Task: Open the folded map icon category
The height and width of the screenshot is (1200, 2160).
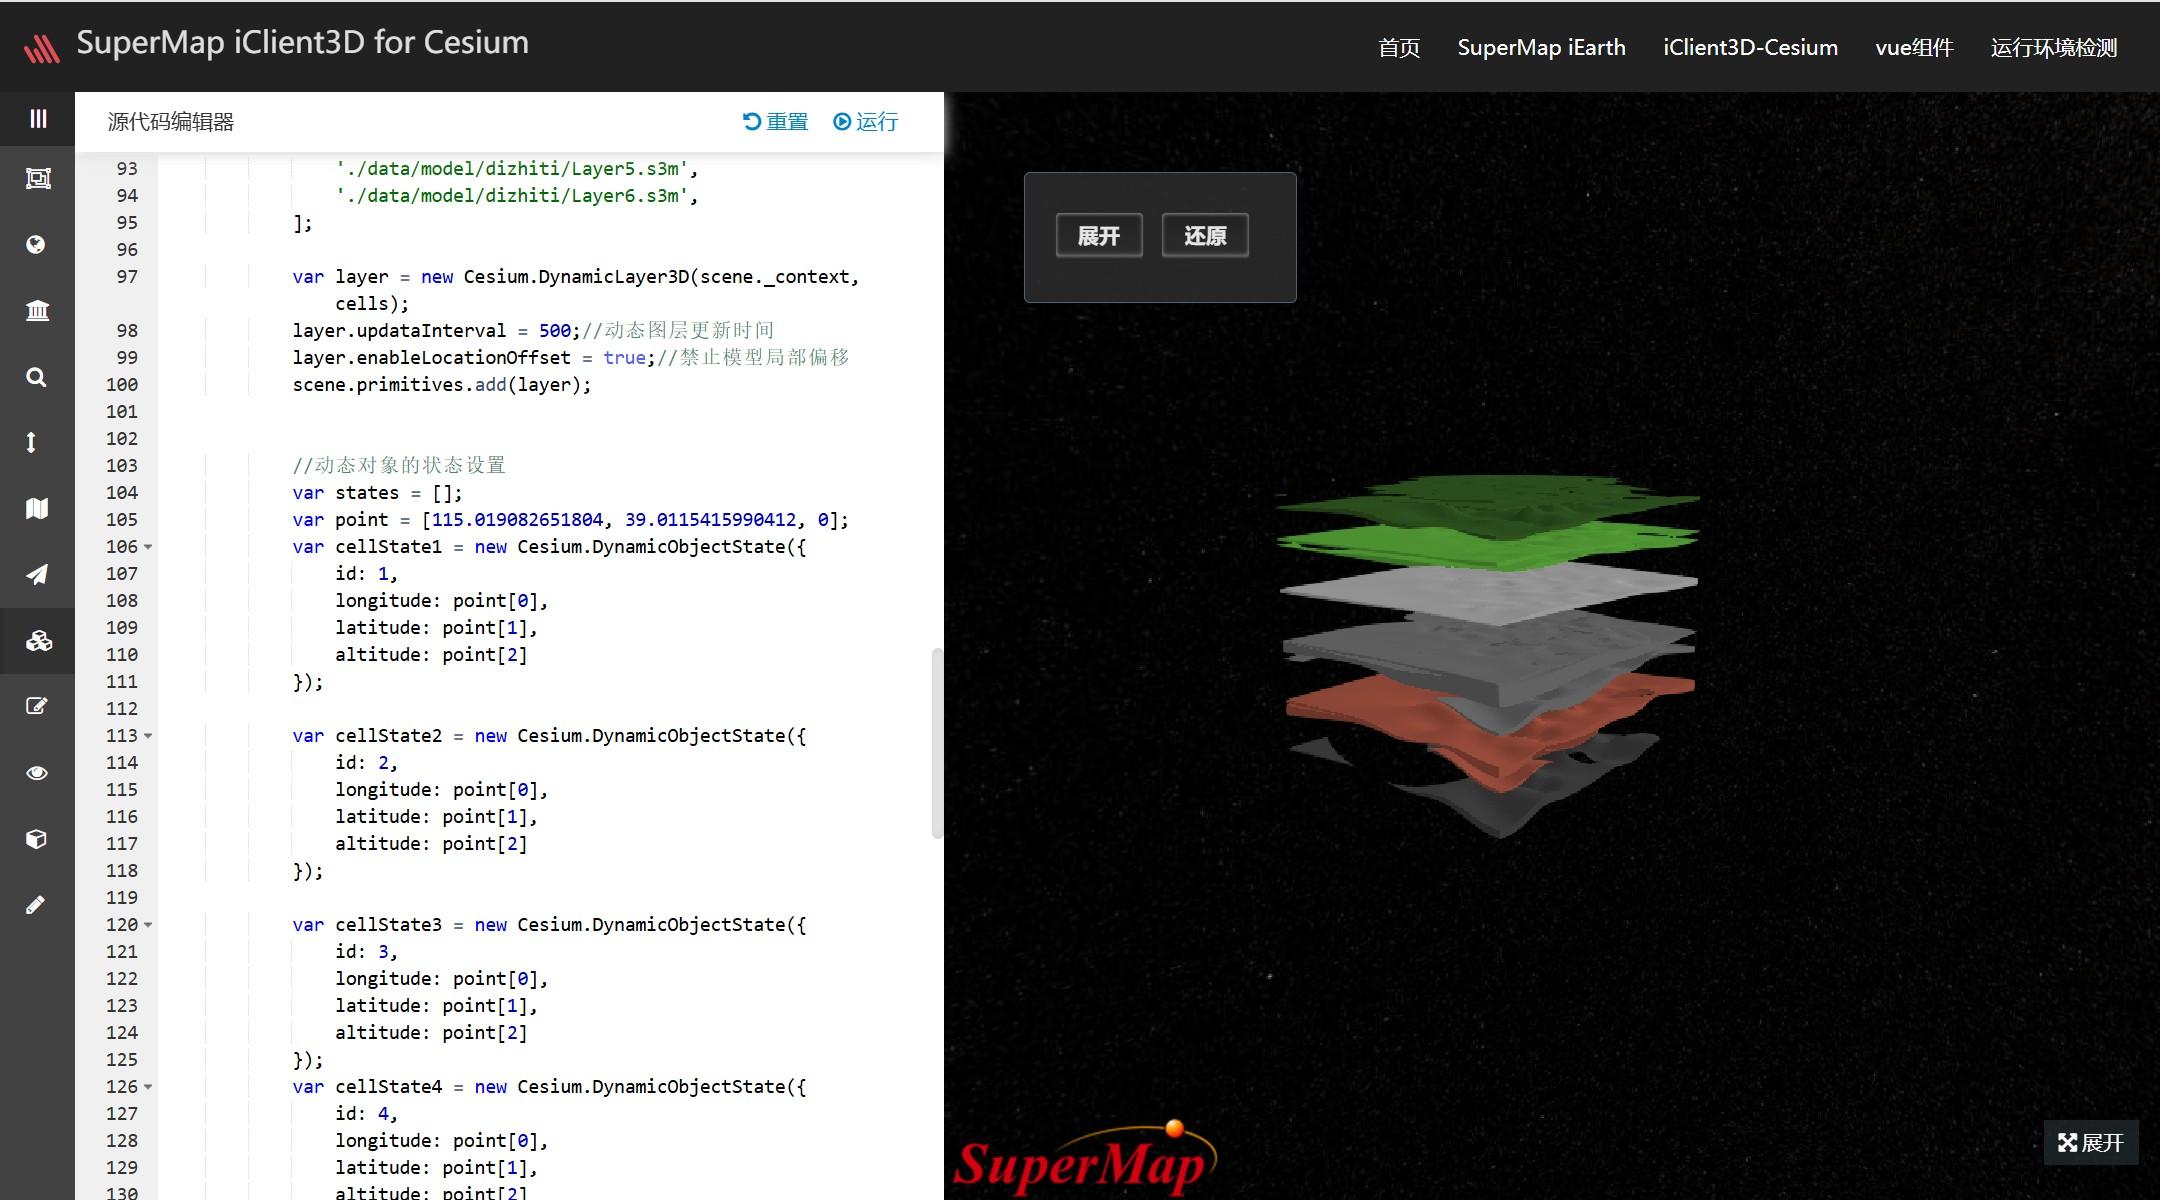Action: 37,509
